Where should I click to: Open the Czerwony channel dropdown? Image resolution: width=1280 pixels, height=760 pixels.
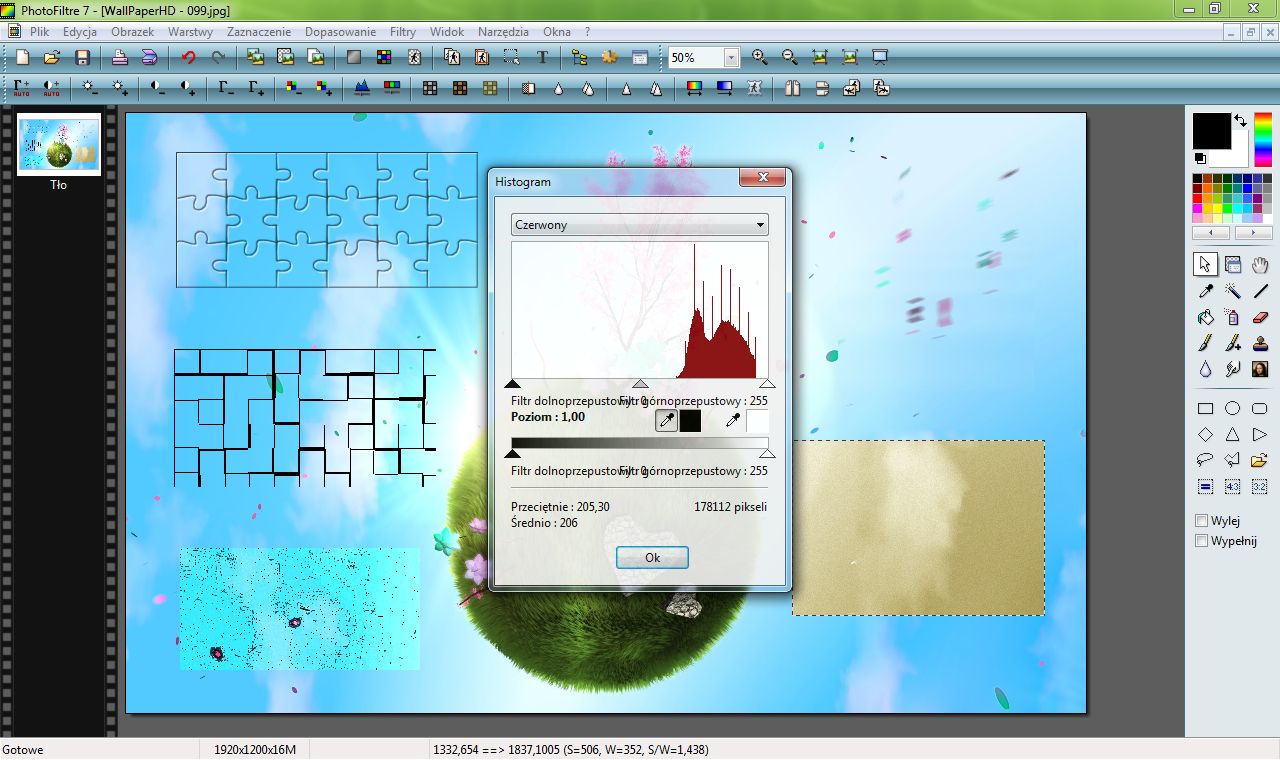639,225
